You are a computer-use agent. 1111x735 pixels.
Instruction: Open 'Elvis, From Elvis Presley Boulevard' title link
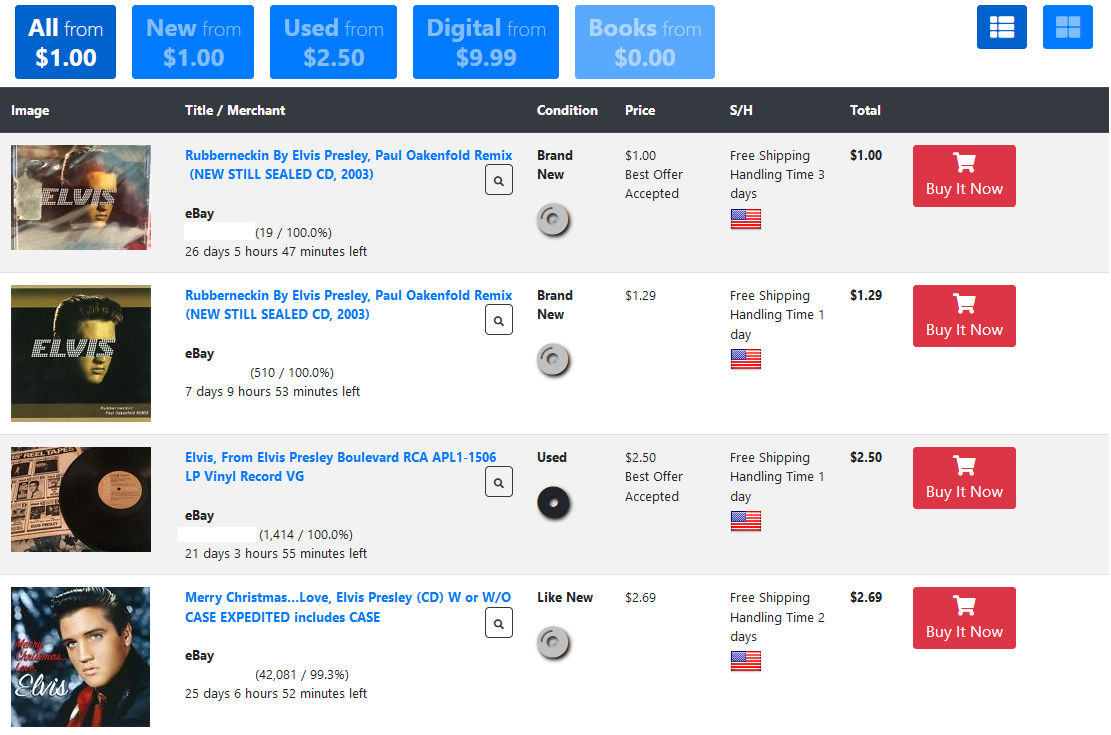[x=340, y=458]
